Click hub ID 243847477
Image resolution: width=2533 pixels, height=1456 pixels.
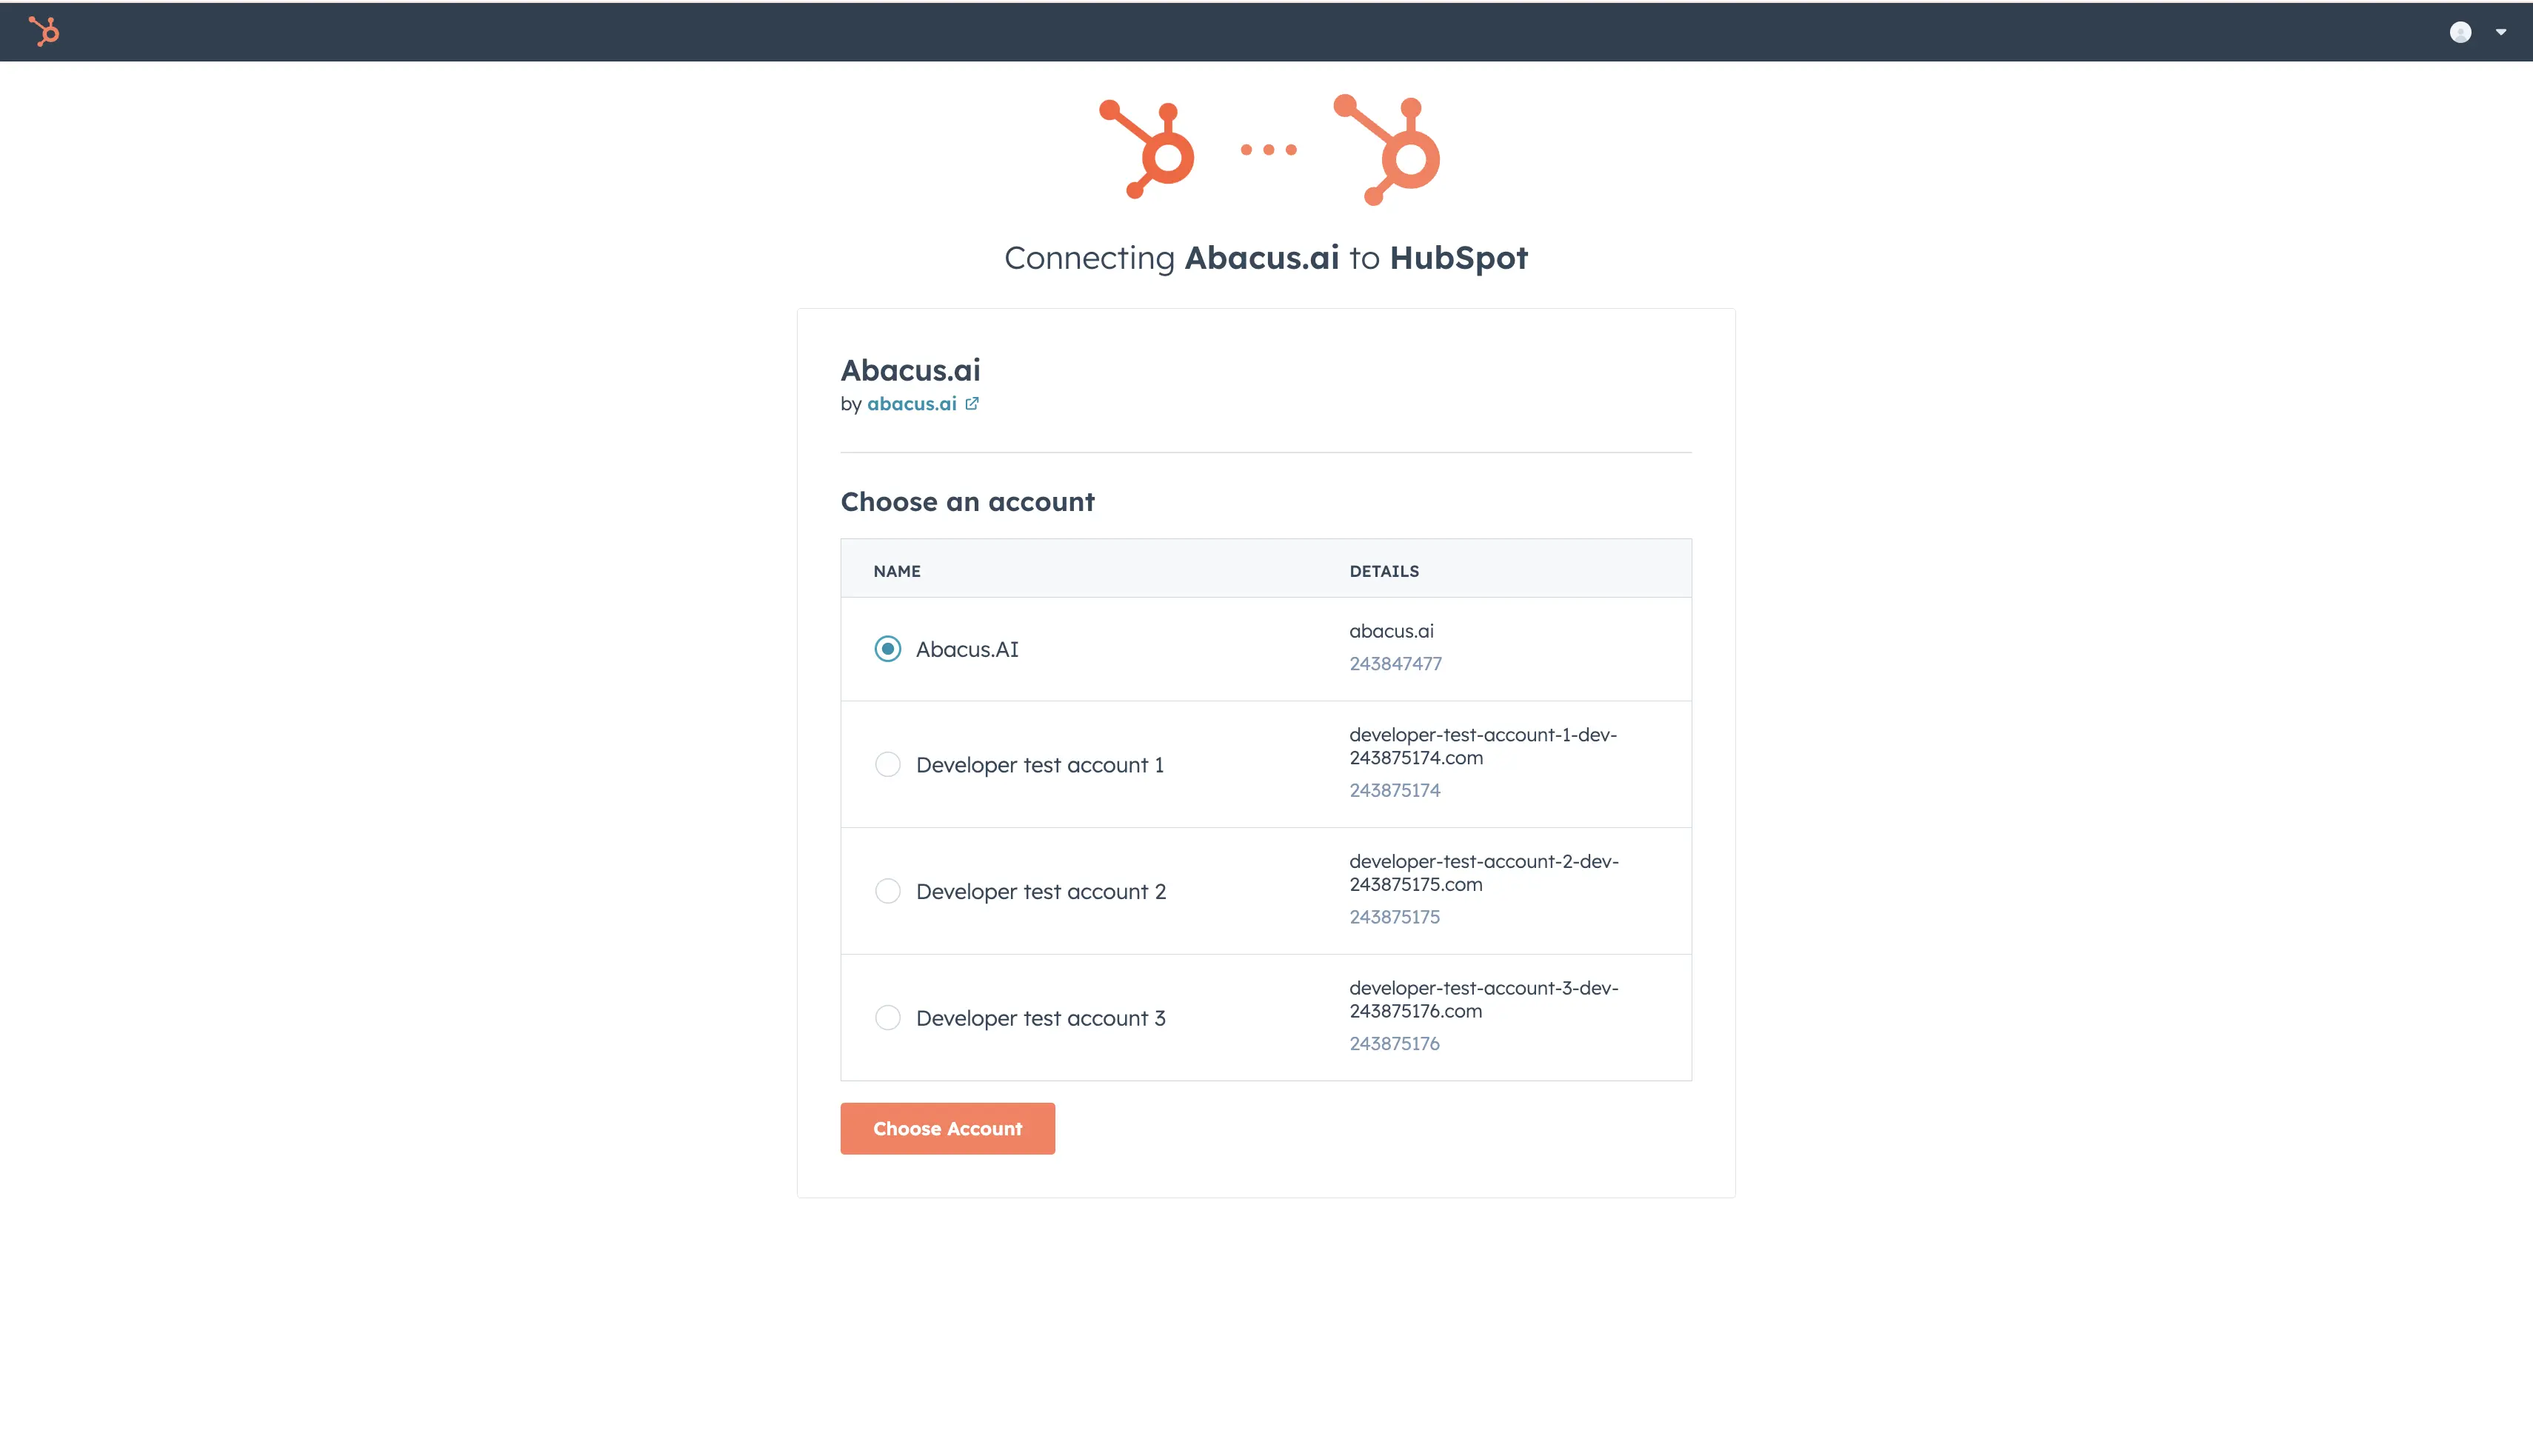point(1395,664)
